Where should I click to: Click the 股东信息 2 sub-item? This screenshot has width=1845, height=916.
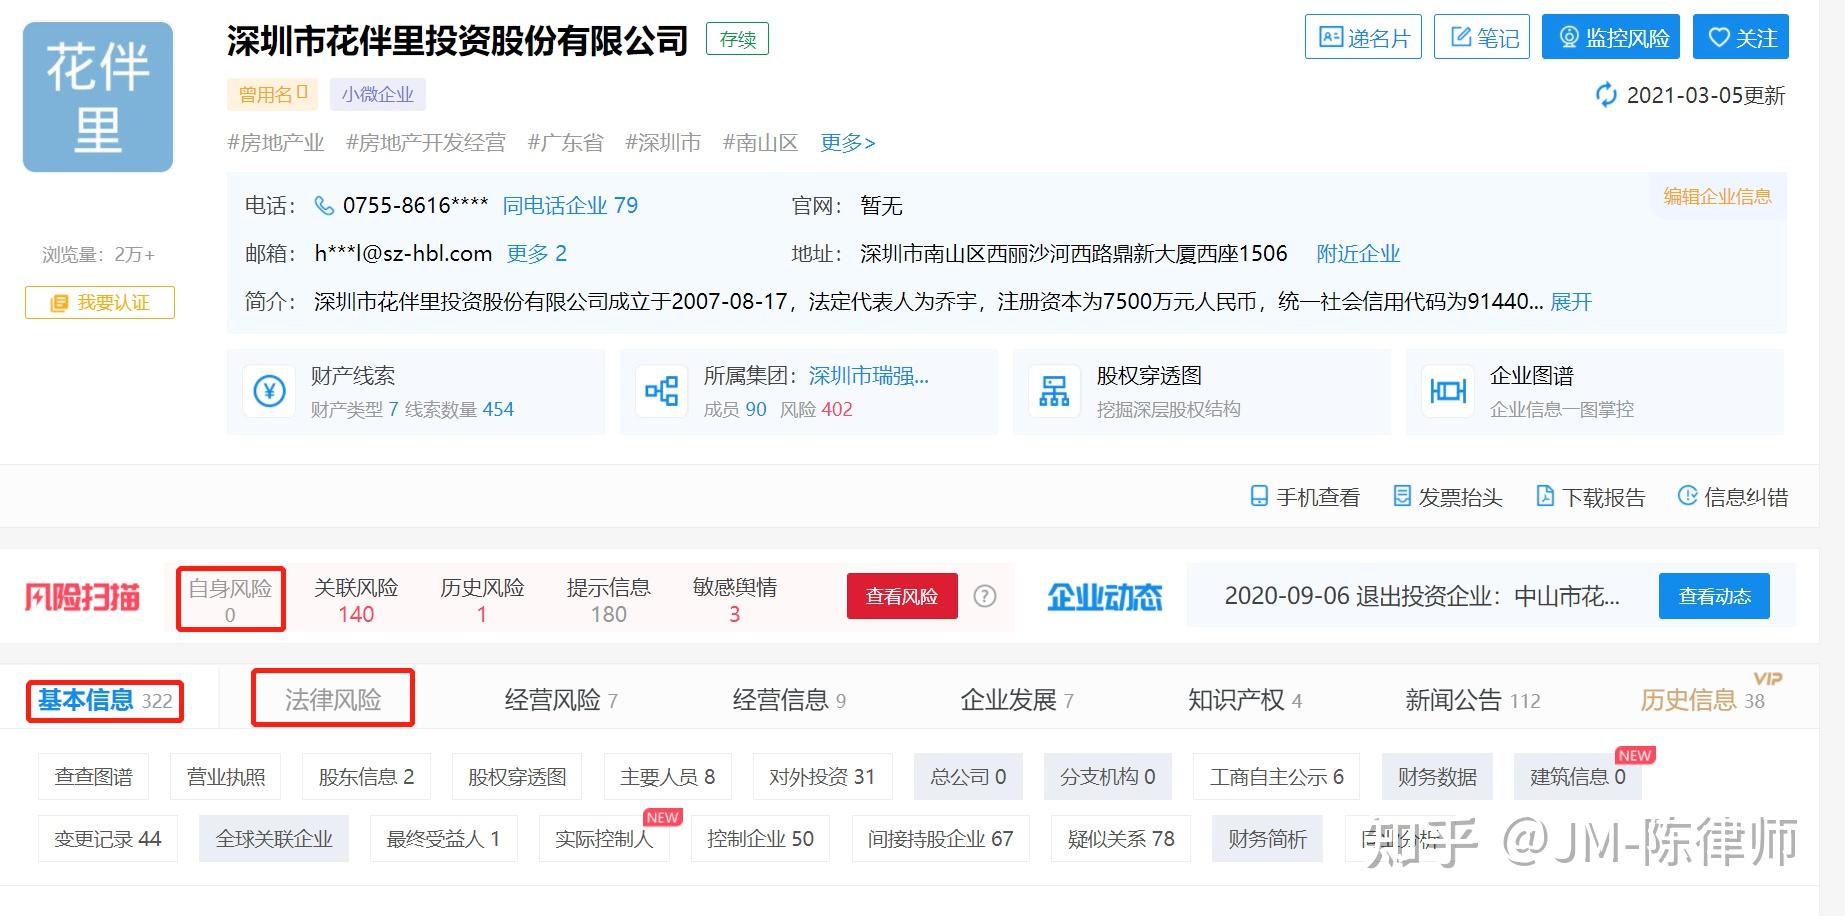click(366, 777)
